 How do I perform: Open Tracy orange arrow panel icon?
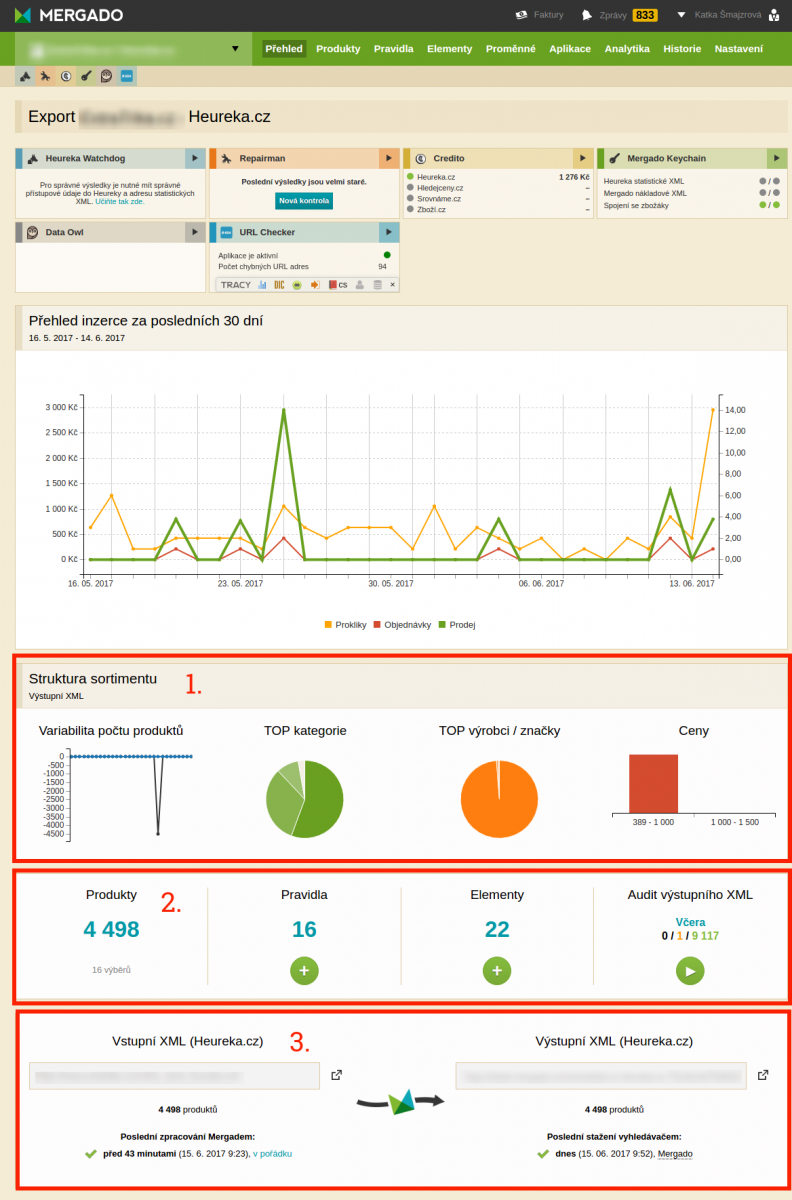point(314,285)
